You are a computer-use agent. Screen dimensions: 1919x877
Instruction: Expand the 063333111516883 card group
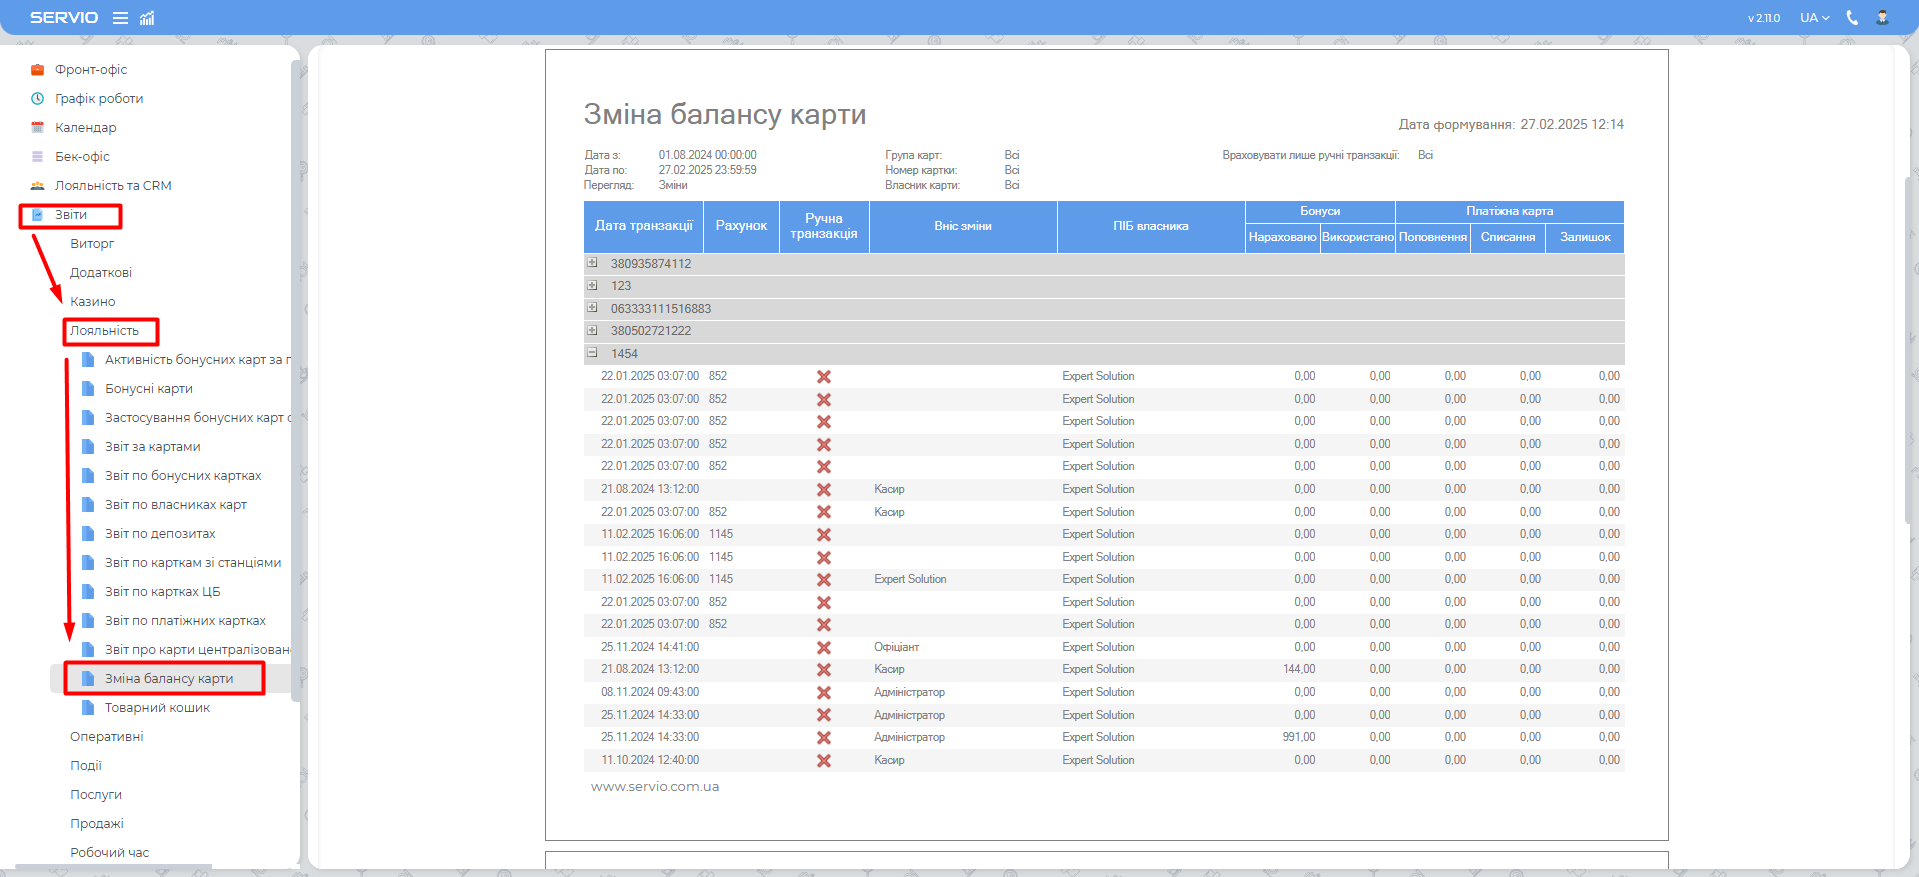tap(592, 308)
